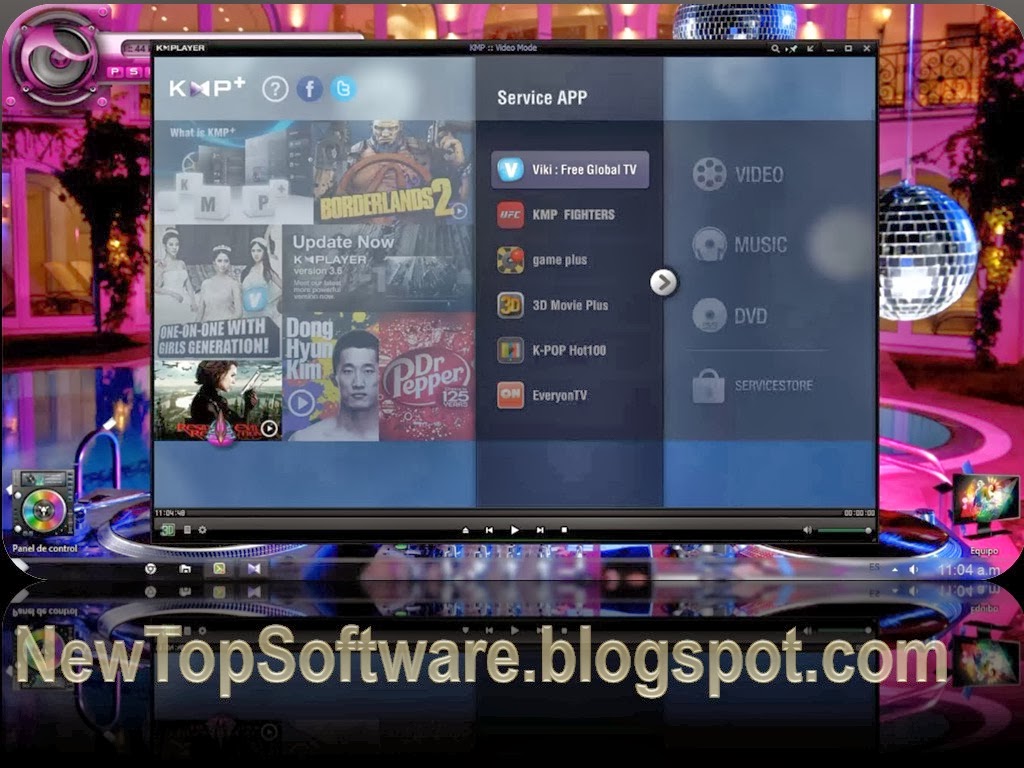Click the playback seek bar
This screenshot has width=1024, height=768.
pyautogui.click(x=514, y=514)
